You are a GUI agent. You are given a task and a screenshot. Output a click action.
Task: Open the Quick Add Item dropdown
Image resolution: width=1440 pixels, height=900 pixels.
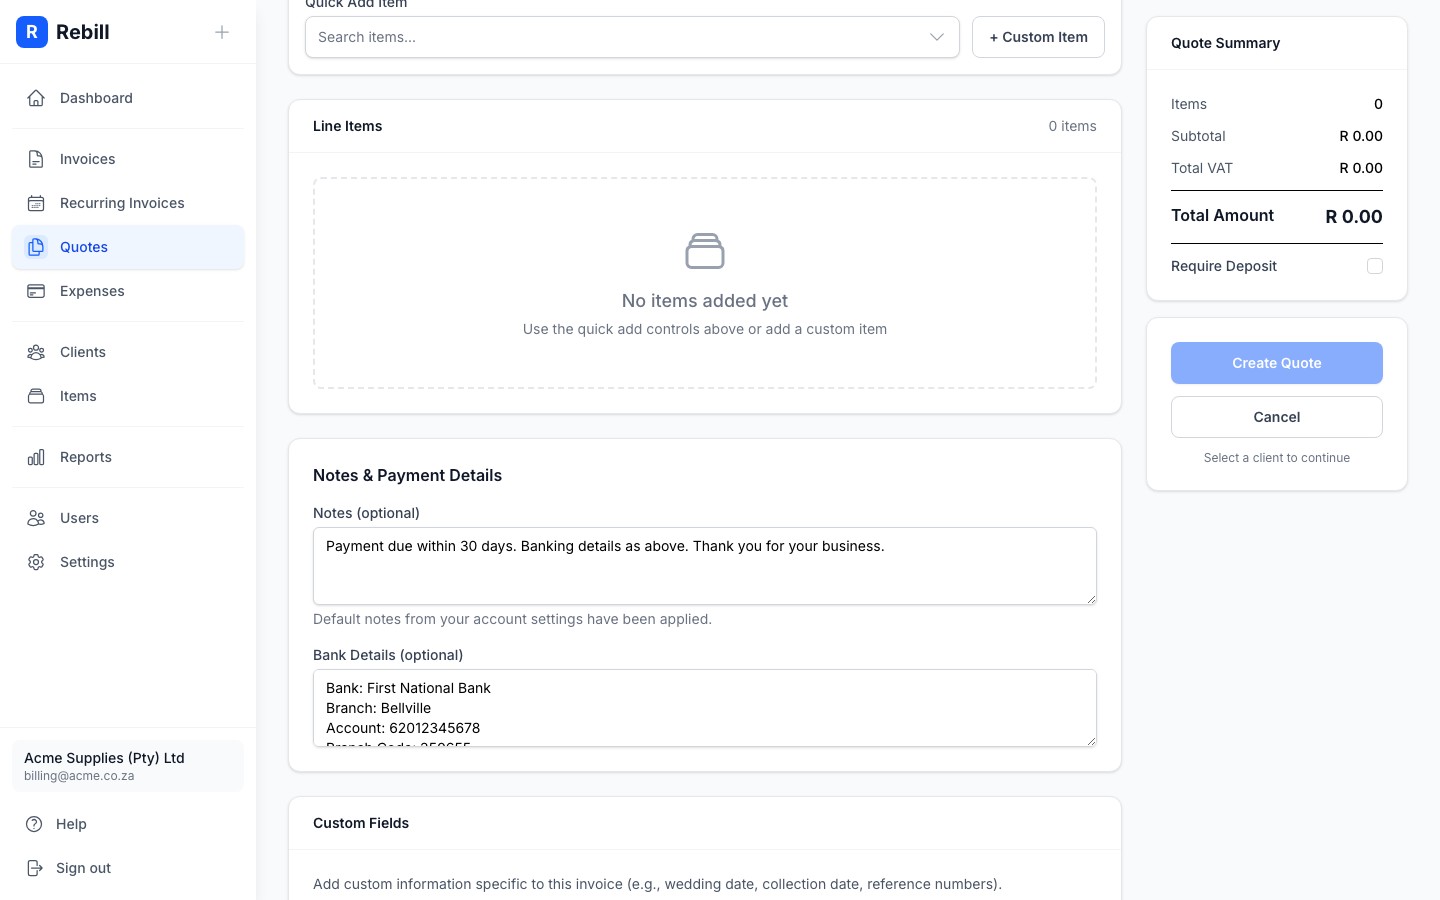632,37
